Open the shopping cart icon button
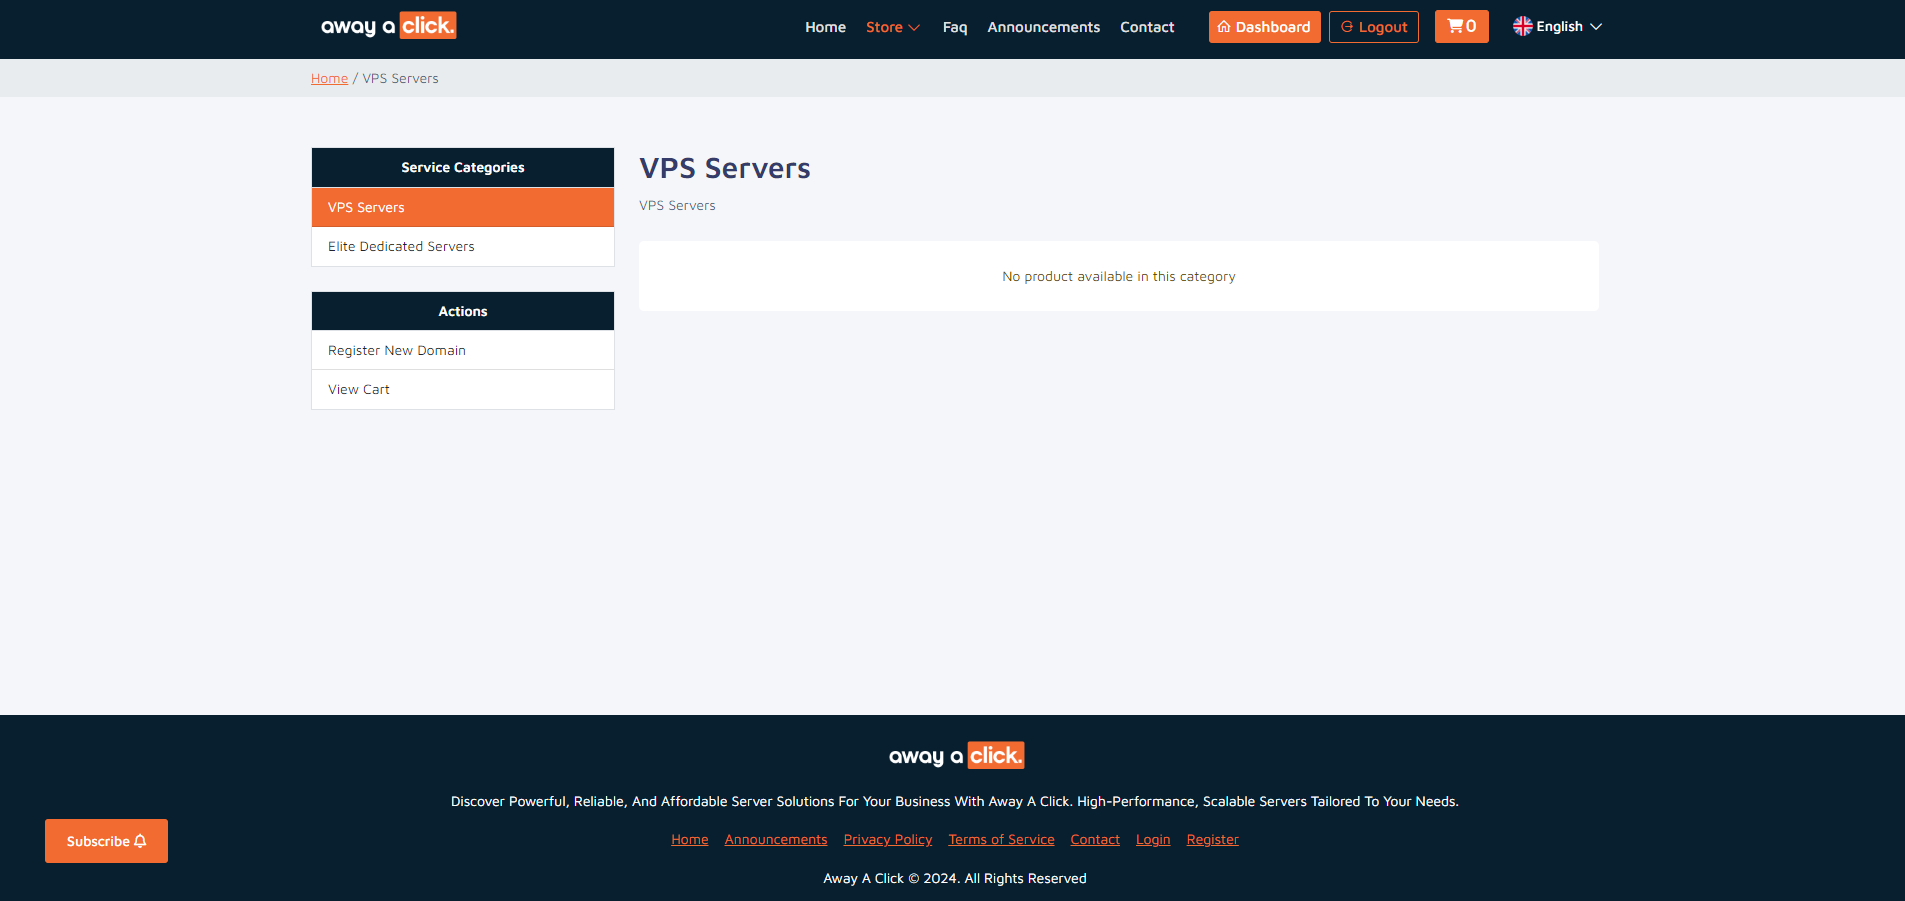The image size is (1905, 901). pos(1461,27)
